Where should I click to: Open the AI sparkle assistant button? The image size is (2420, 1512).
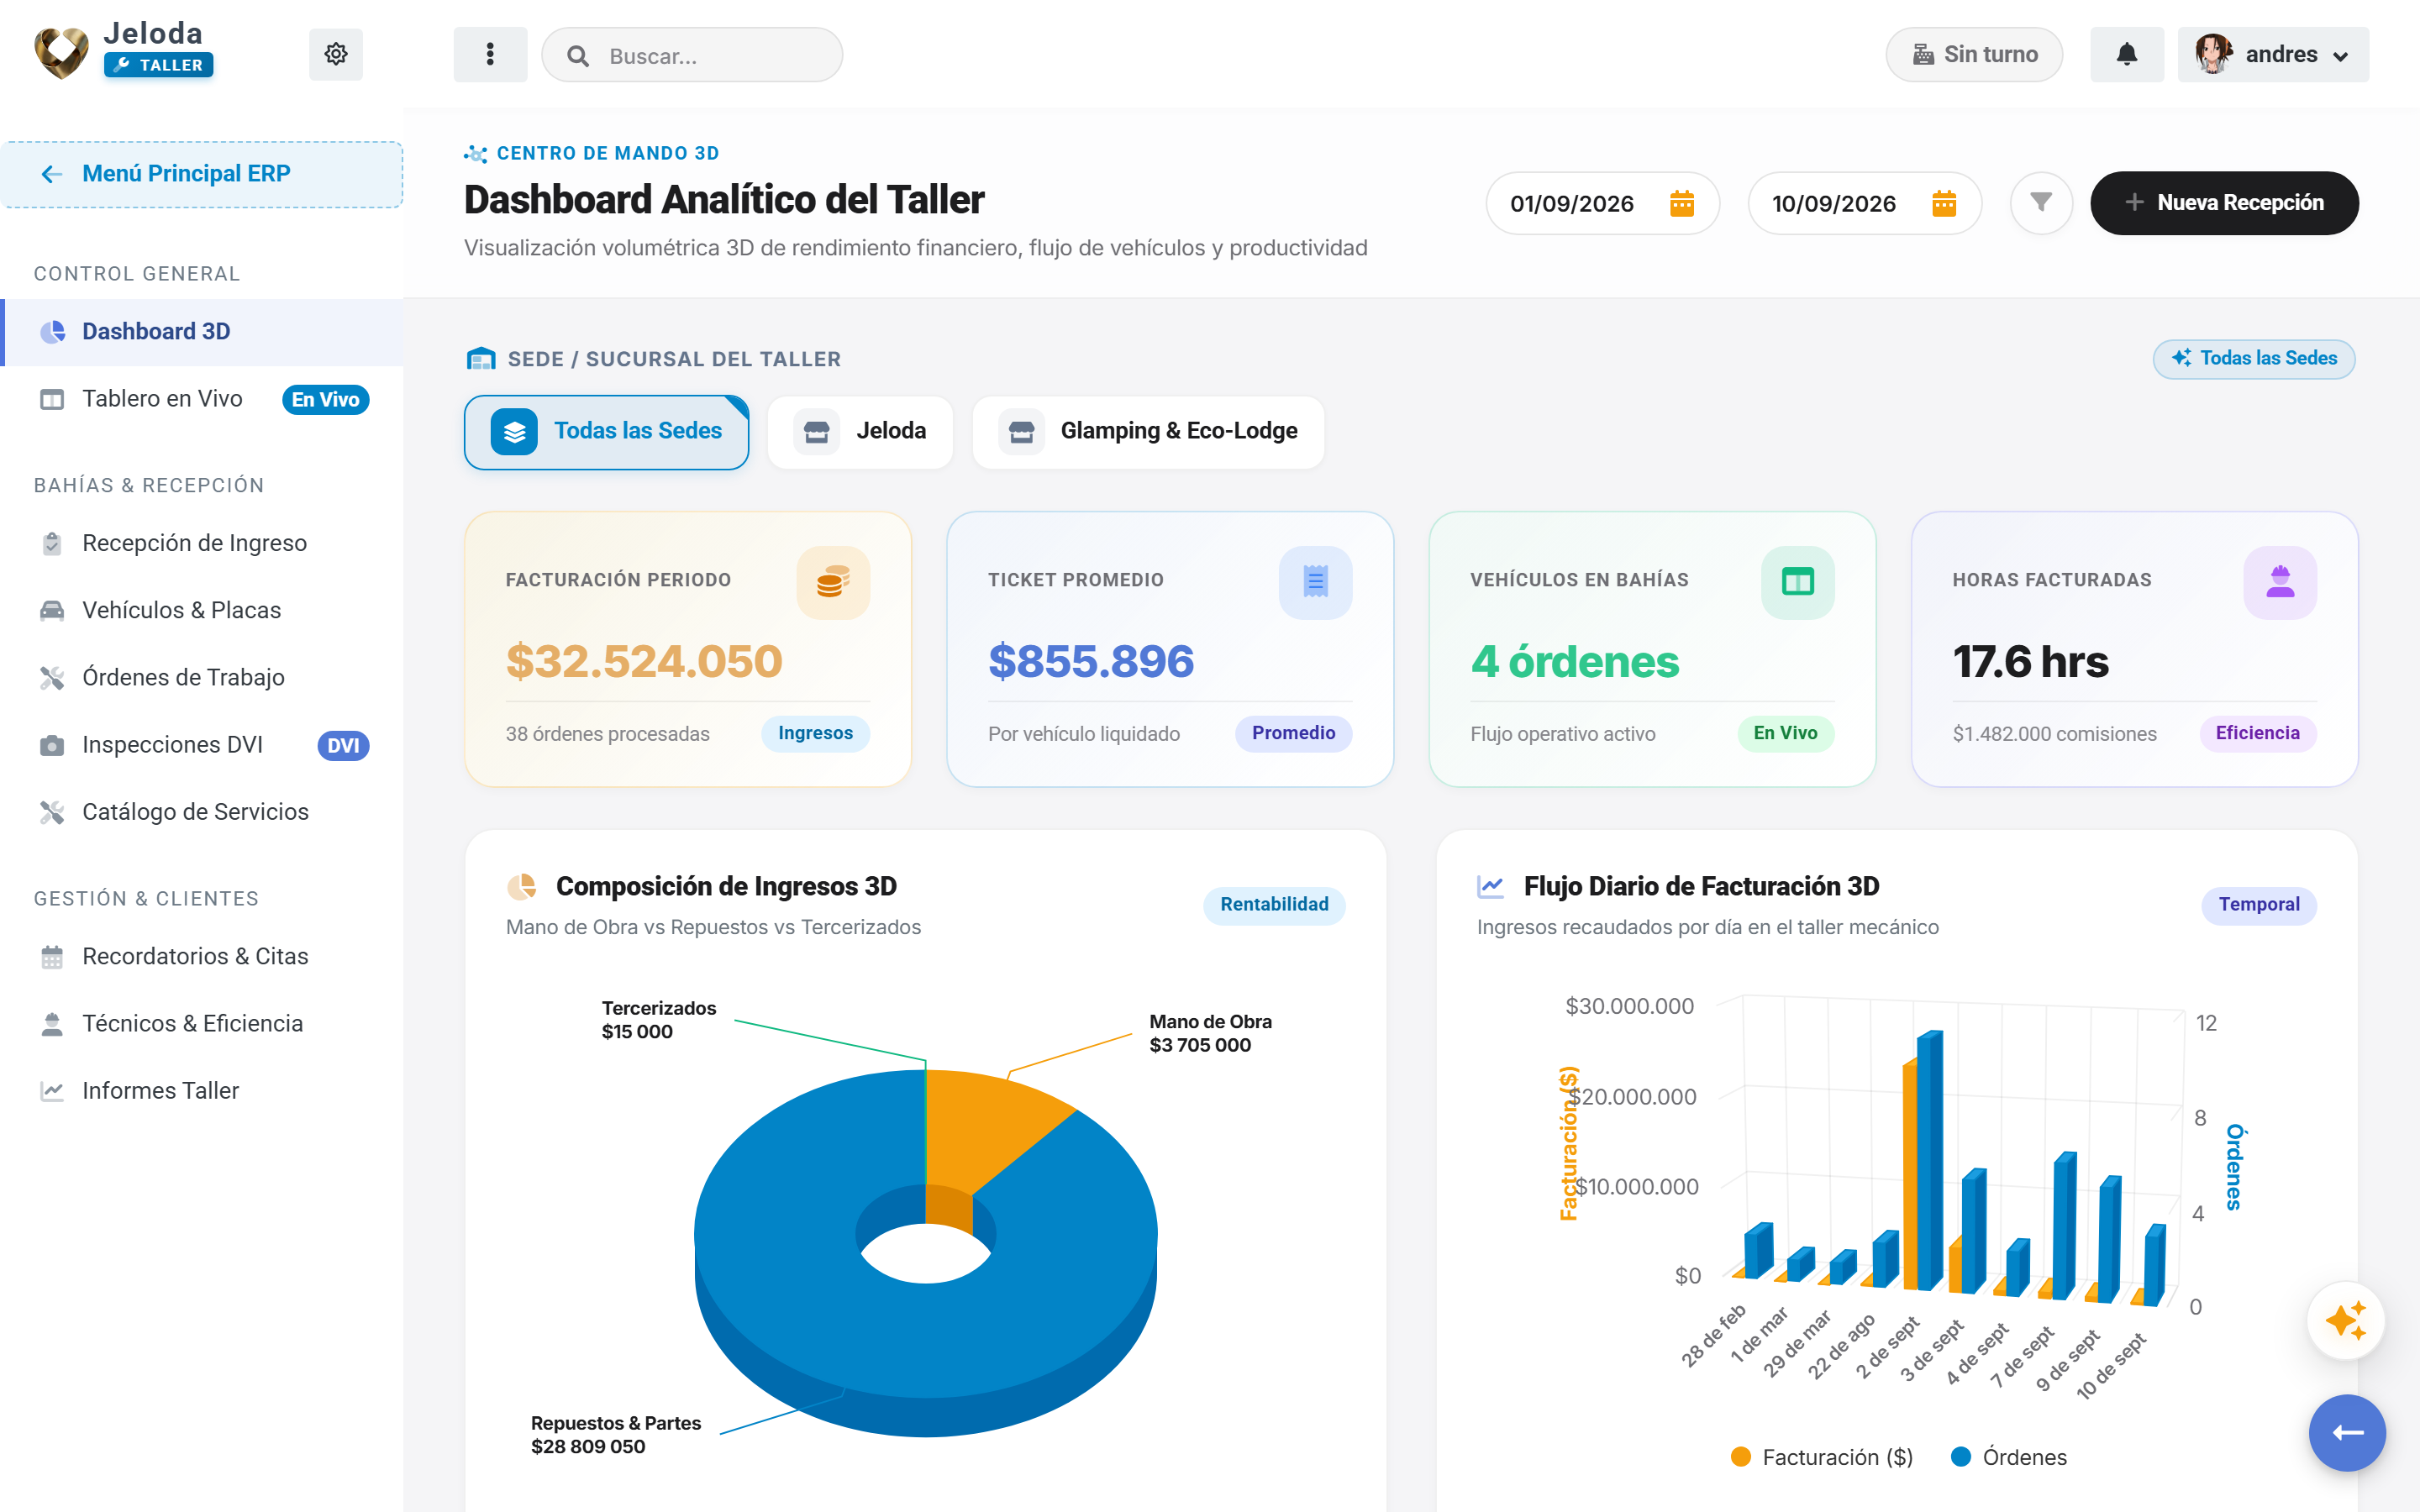2346,1320
